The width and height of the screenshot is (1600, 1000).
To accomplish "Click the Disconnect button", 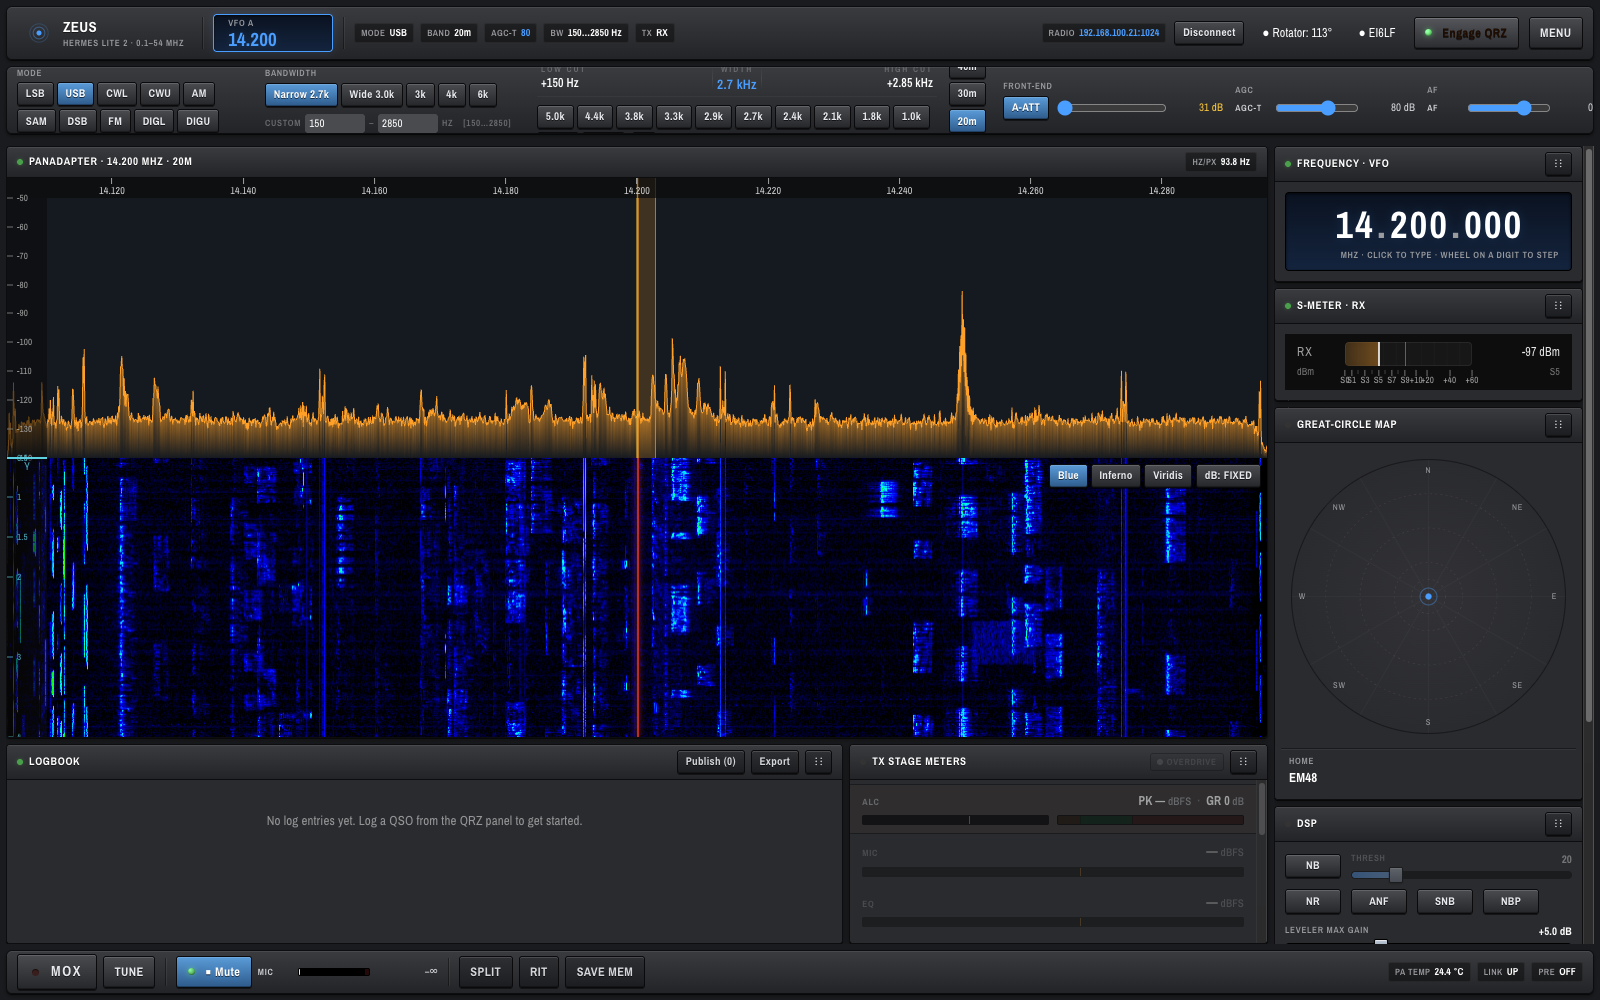I will coord(1209,33).
